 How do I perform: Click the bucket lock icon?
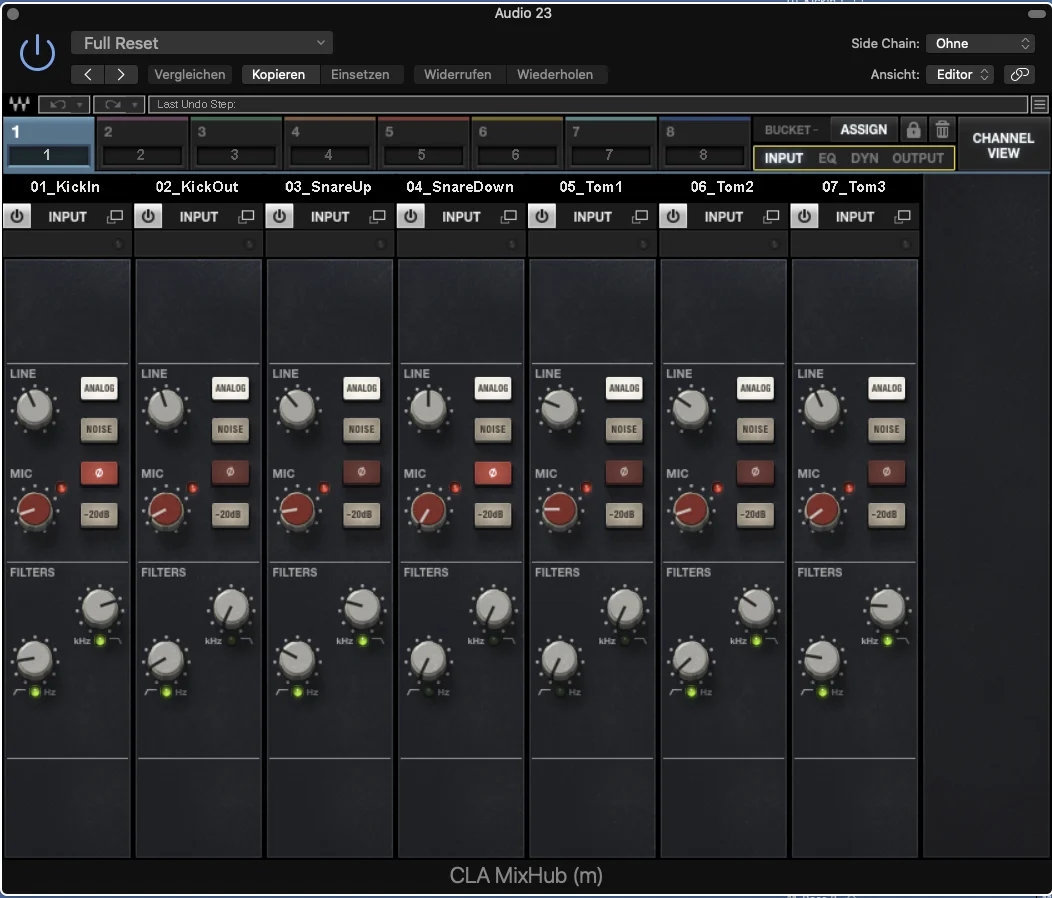coord(913,130)
